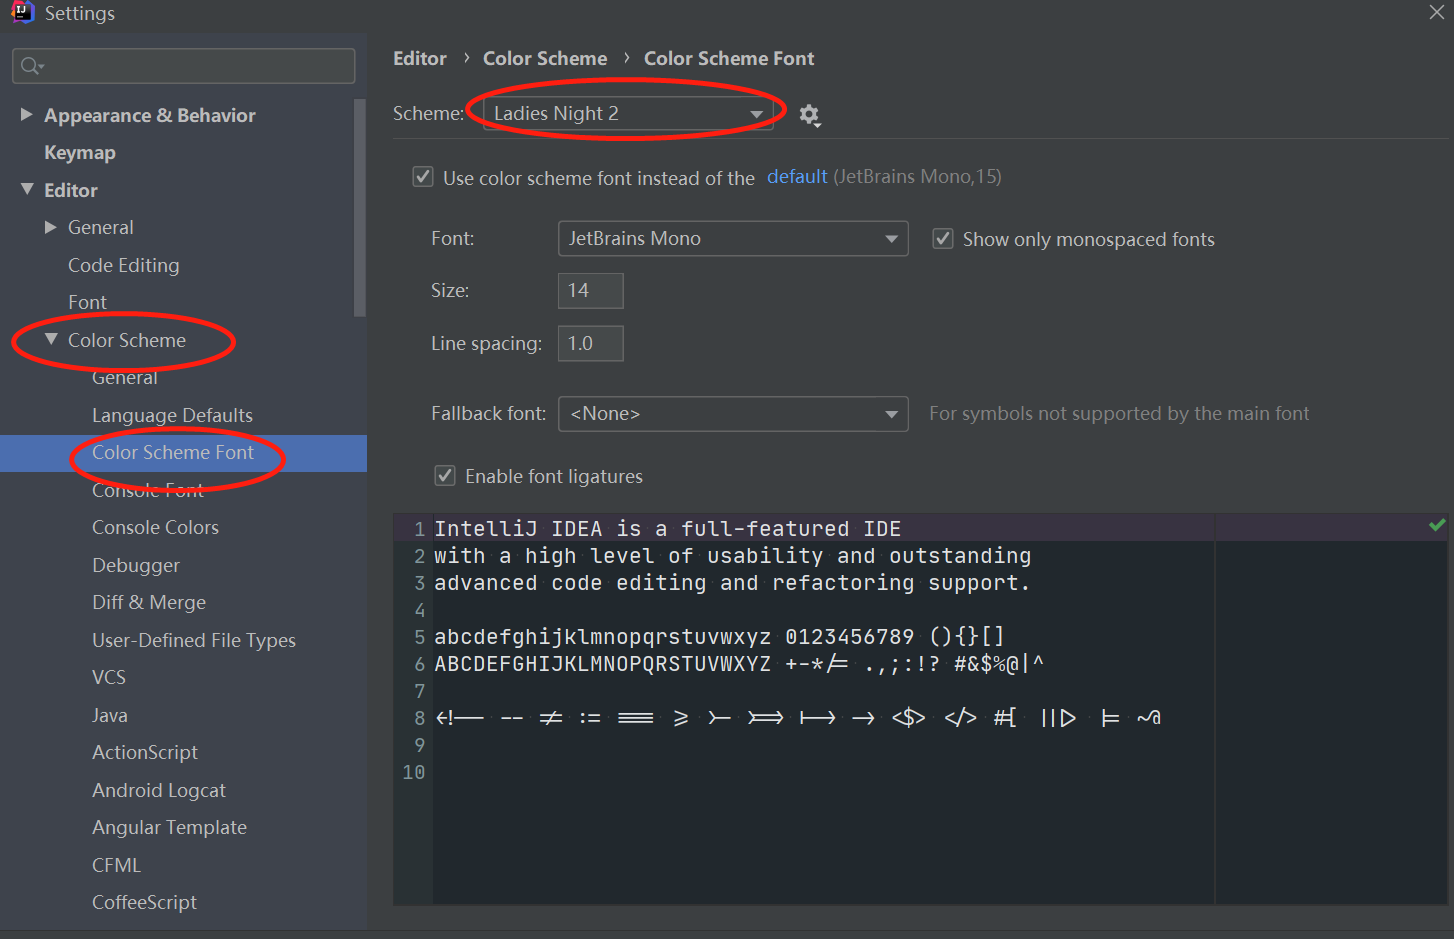This screenshot has width=1454, height=939.
Task: Open the Font settings page under Editor
Action: click(x=87, y=302)
